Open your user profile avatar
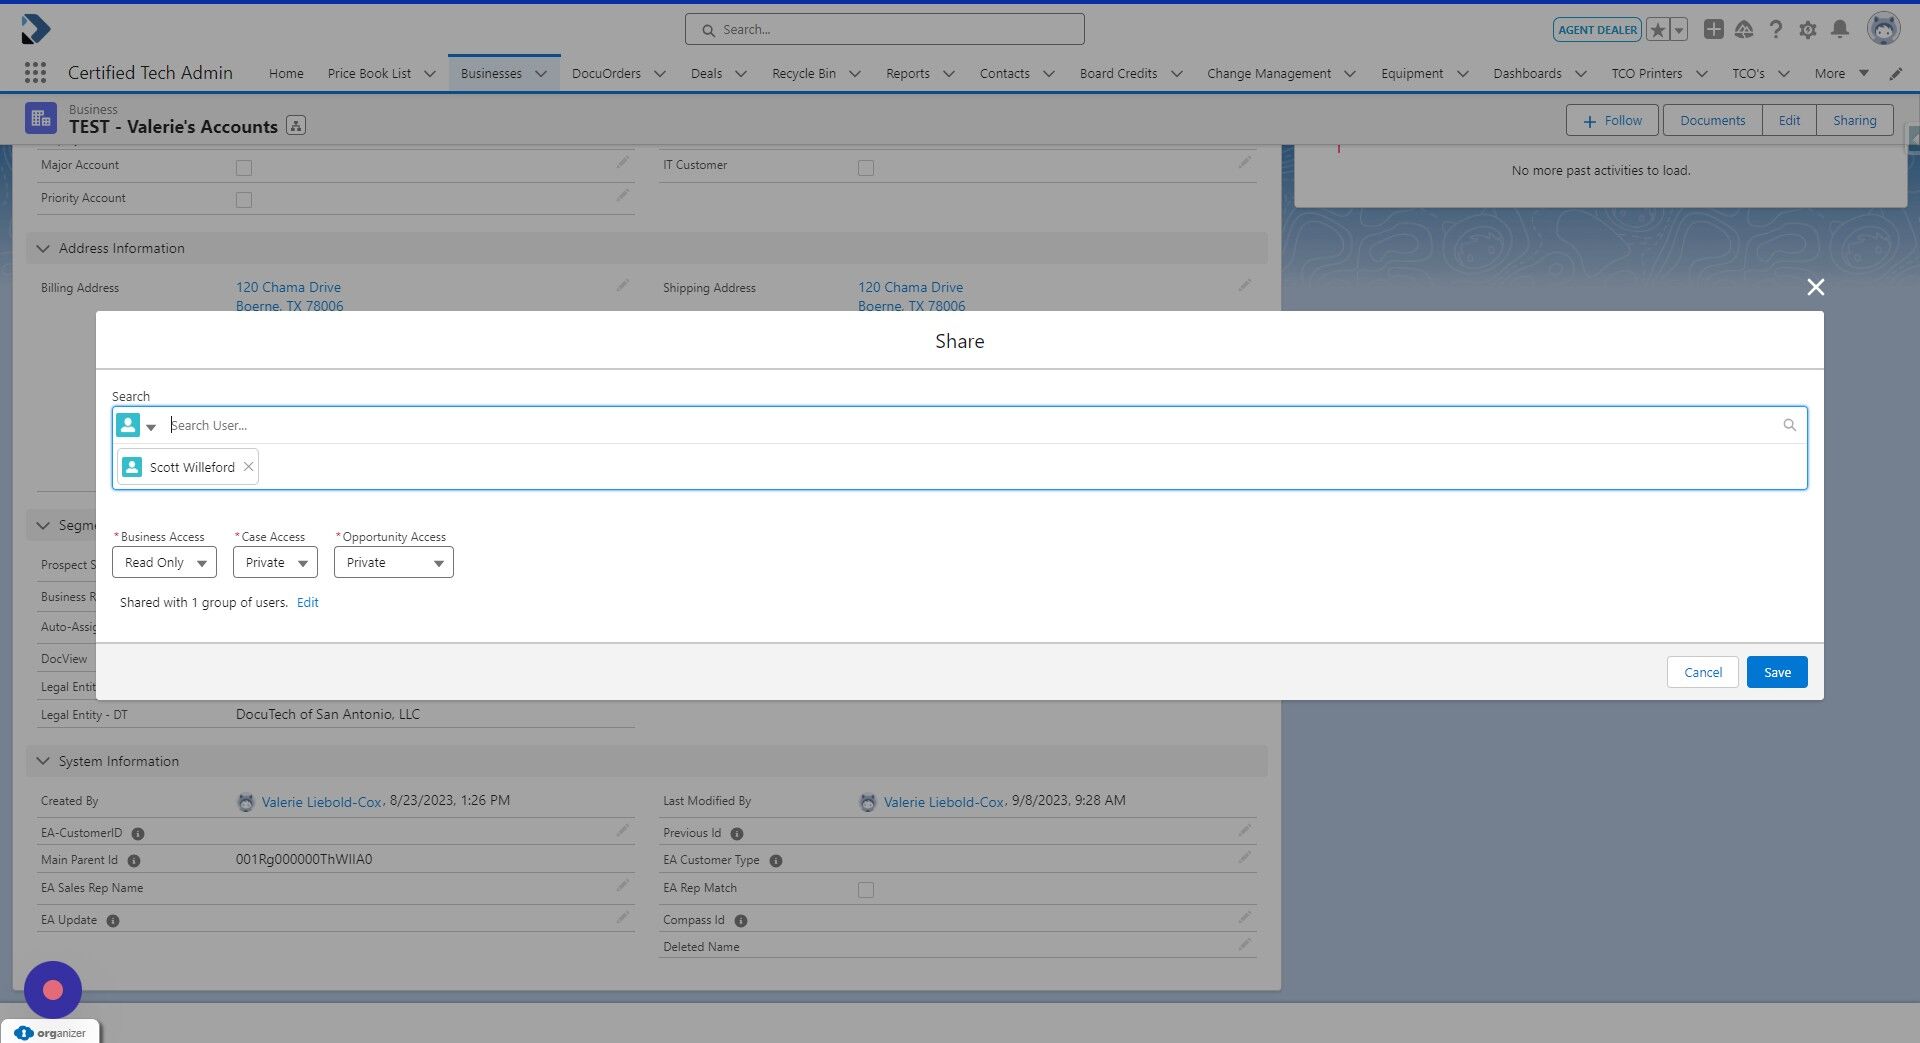Screen dimensions: 1920x1043 pos(1884,28)
